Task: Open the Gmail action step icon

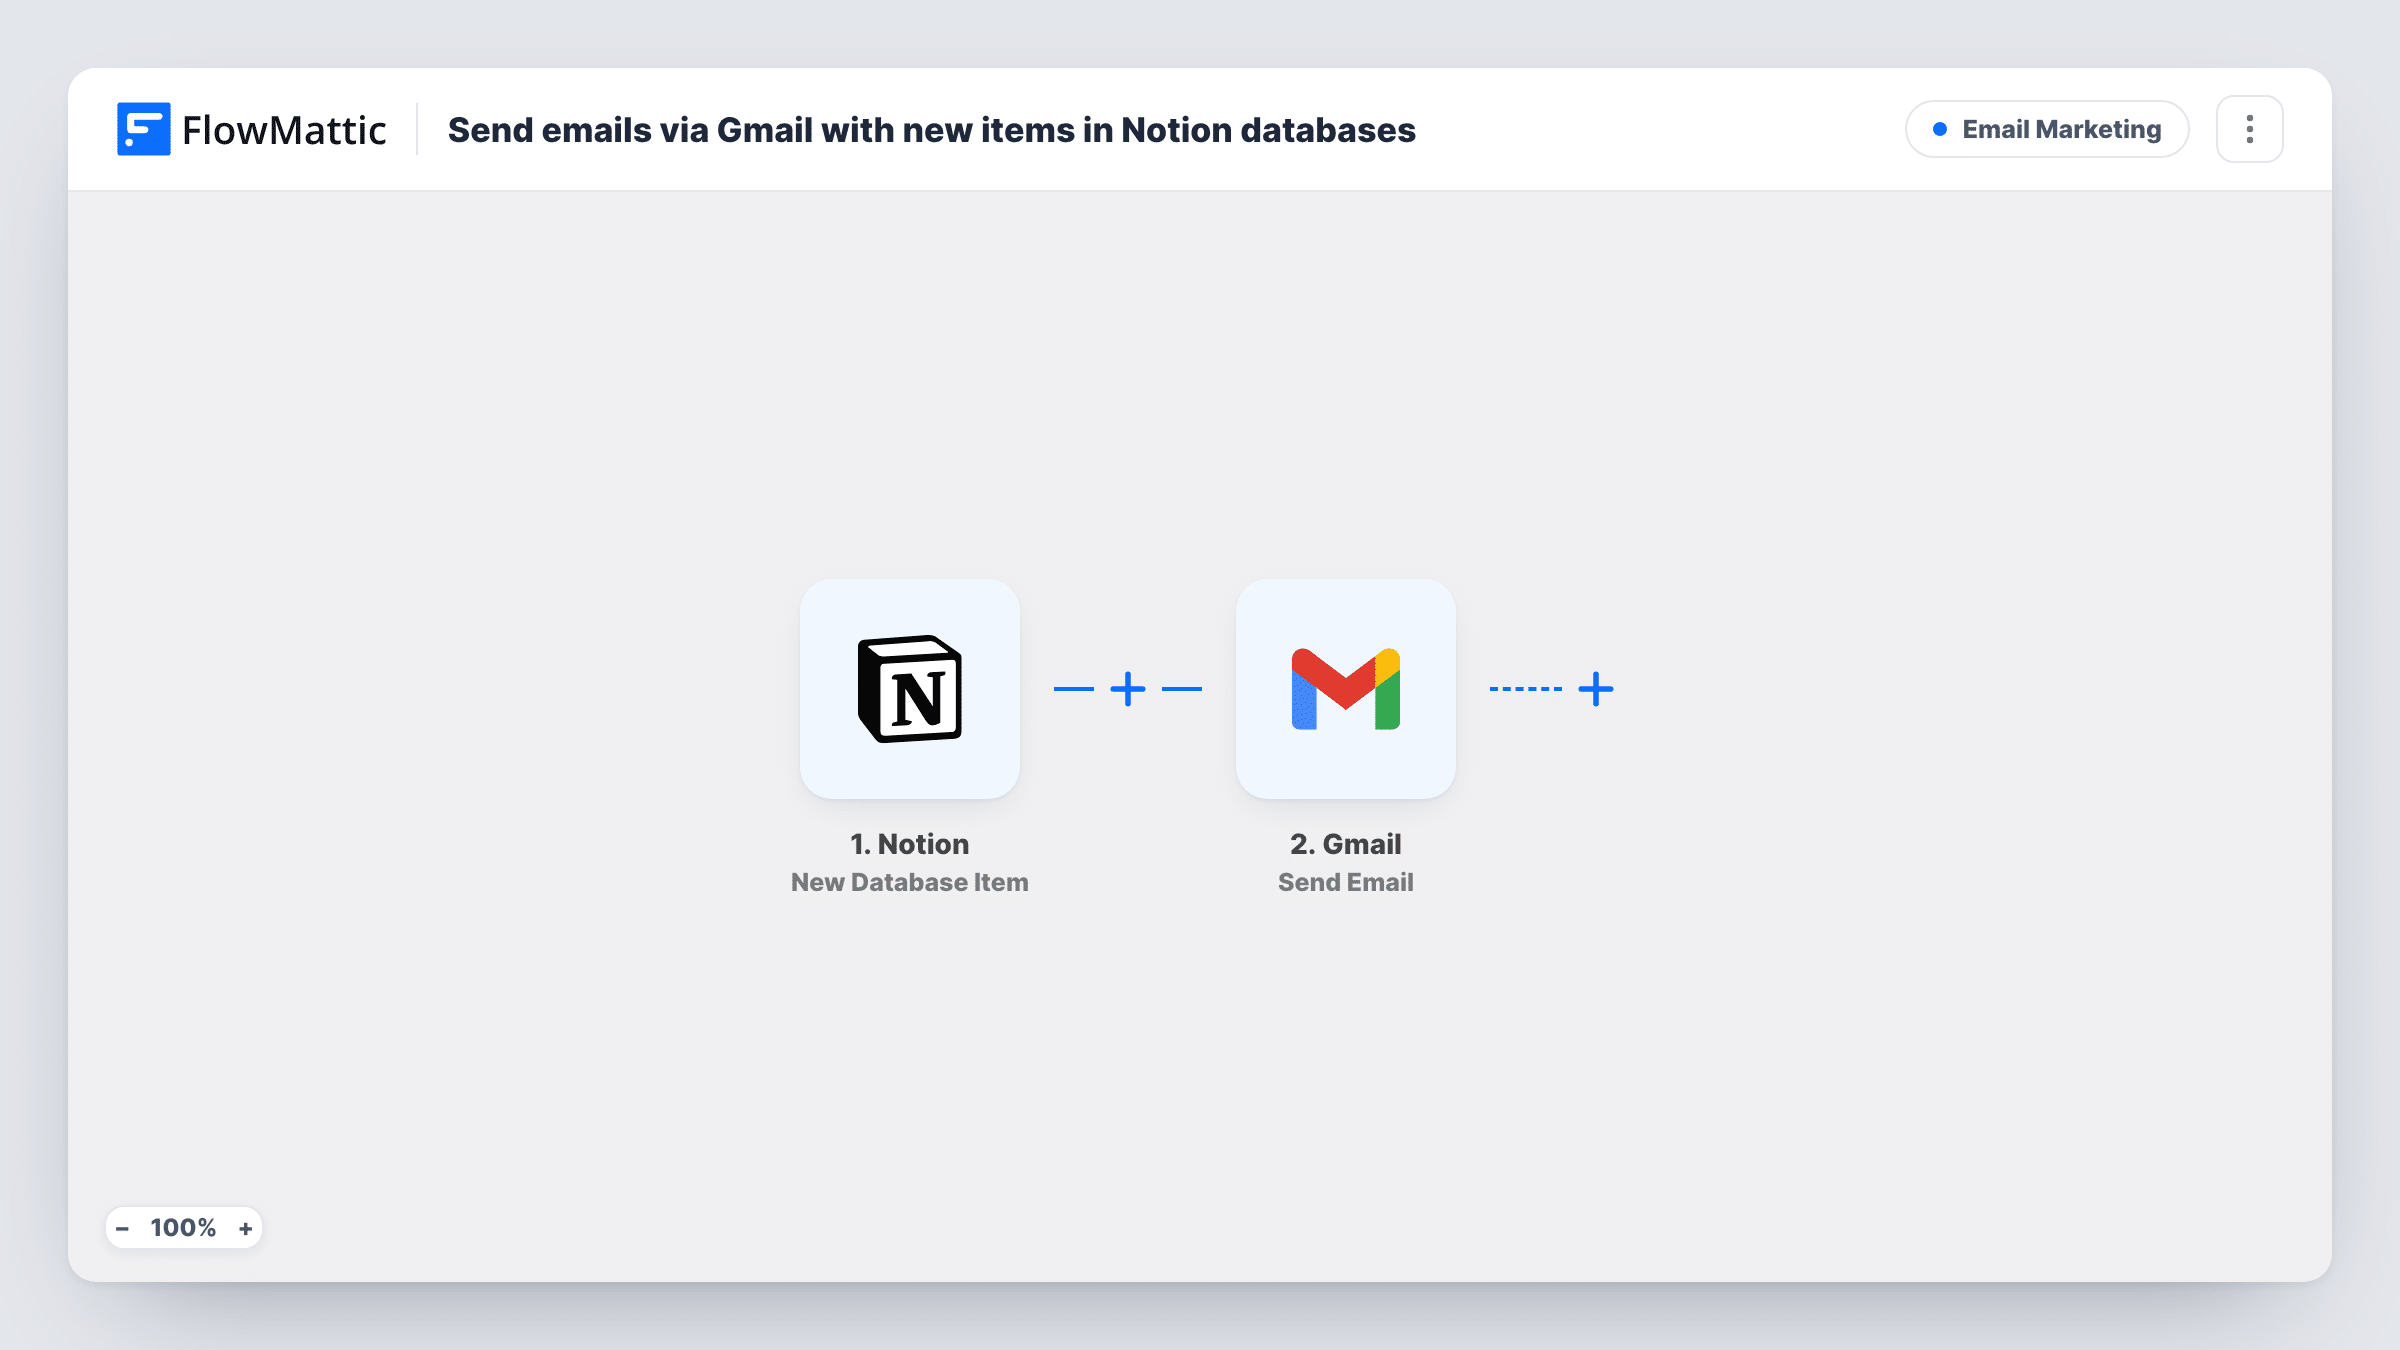Action: [1346, 689]
